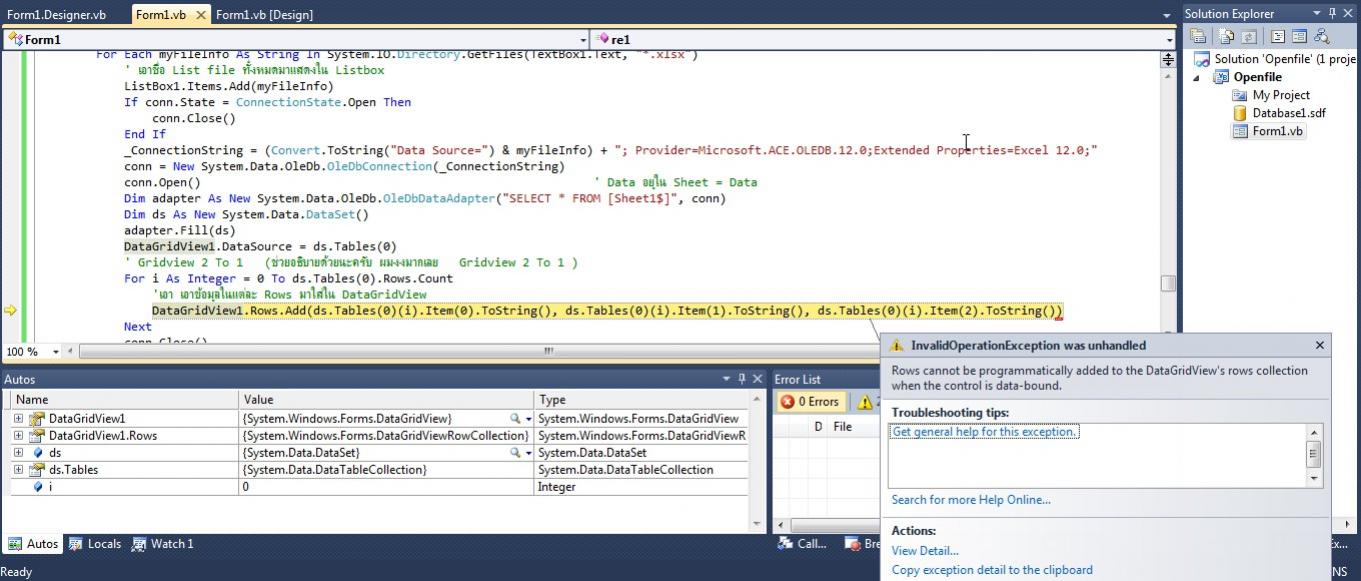The height and width of the screenshot is (581, 1361).
Task: Open the Form1 class dropdown
Action: coord(582,39)
